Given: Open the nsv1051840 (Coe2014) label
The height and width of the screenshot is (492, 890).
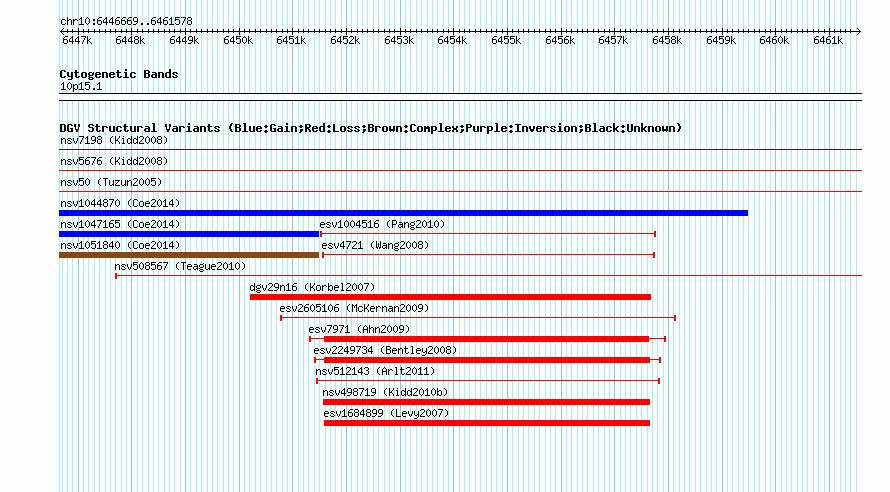Looking at the screenshot, I should click(120, 245).
